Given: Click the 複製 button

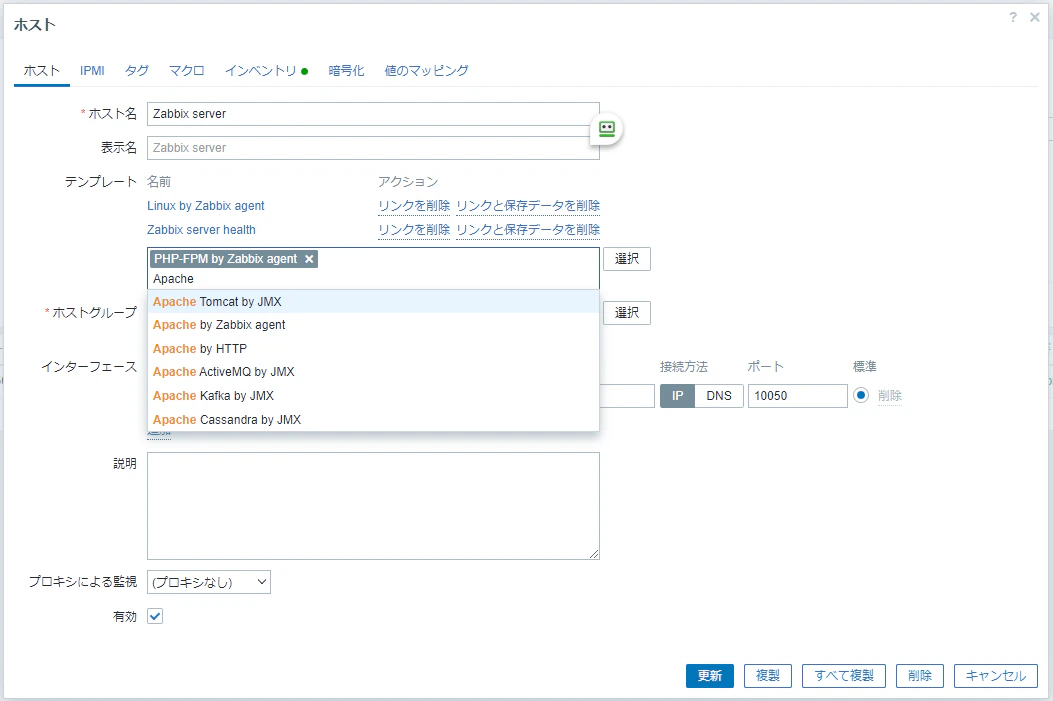Looking at the screenshot, I should (768, 676).
